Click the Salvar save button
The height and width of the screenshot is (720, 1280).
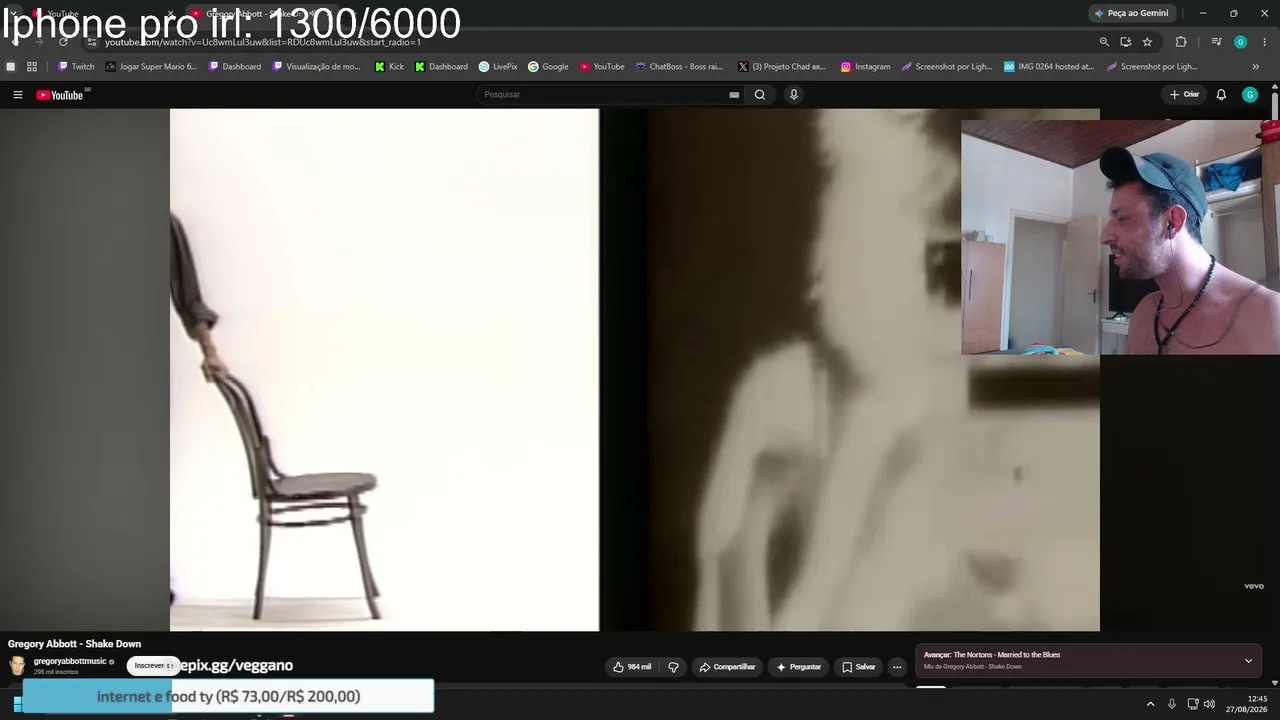[858, 667]
